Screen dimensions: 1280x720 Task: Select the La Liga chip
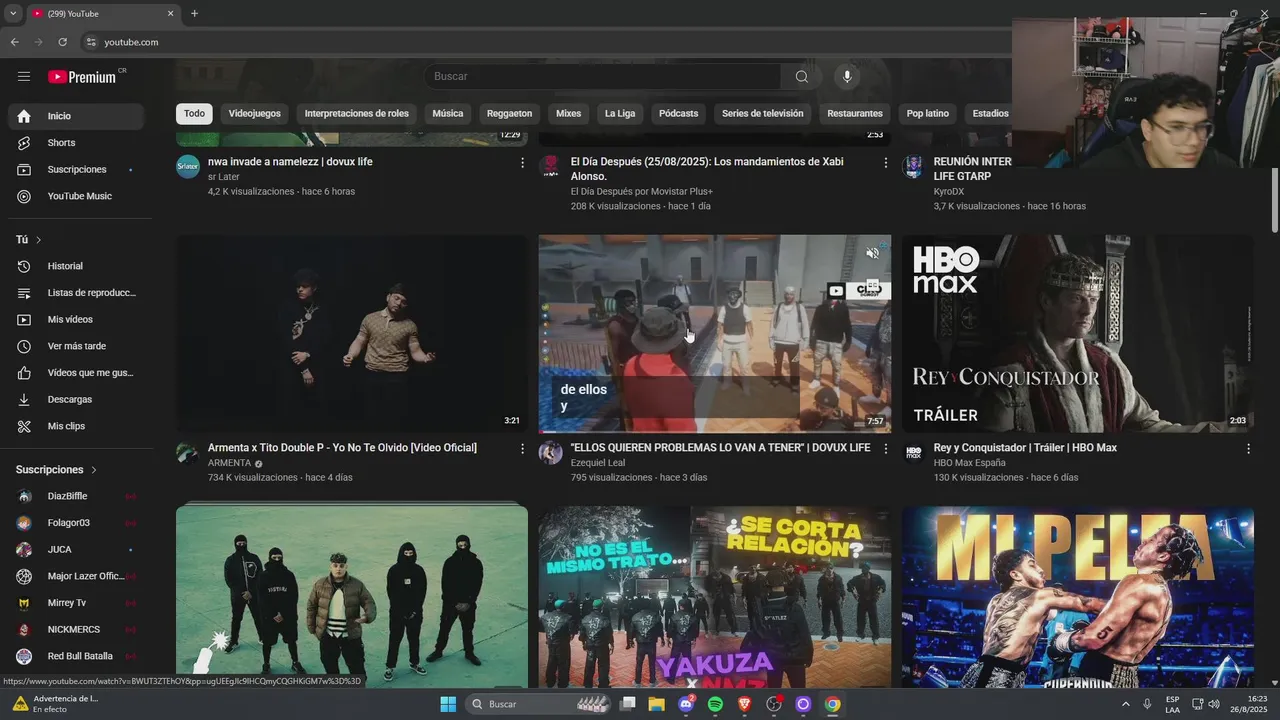[x=620, y=114]
